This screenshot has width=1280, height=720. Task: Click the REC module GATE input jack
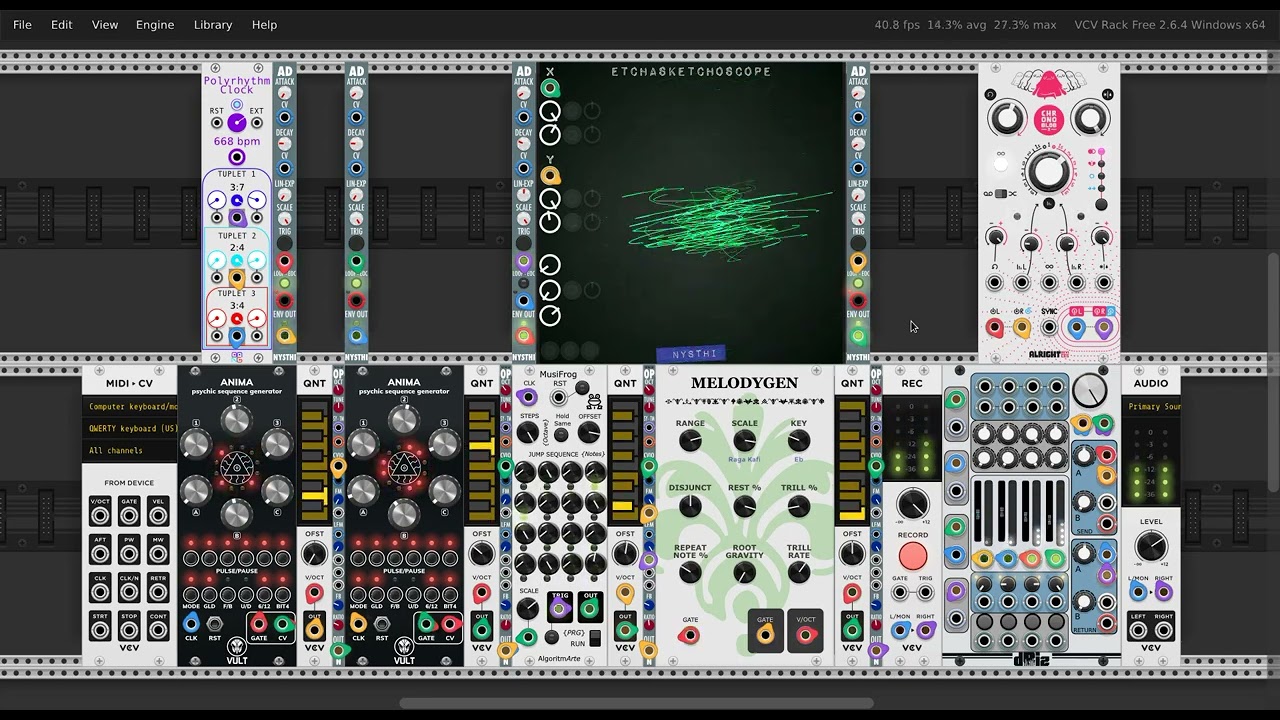tap(900, 593)
